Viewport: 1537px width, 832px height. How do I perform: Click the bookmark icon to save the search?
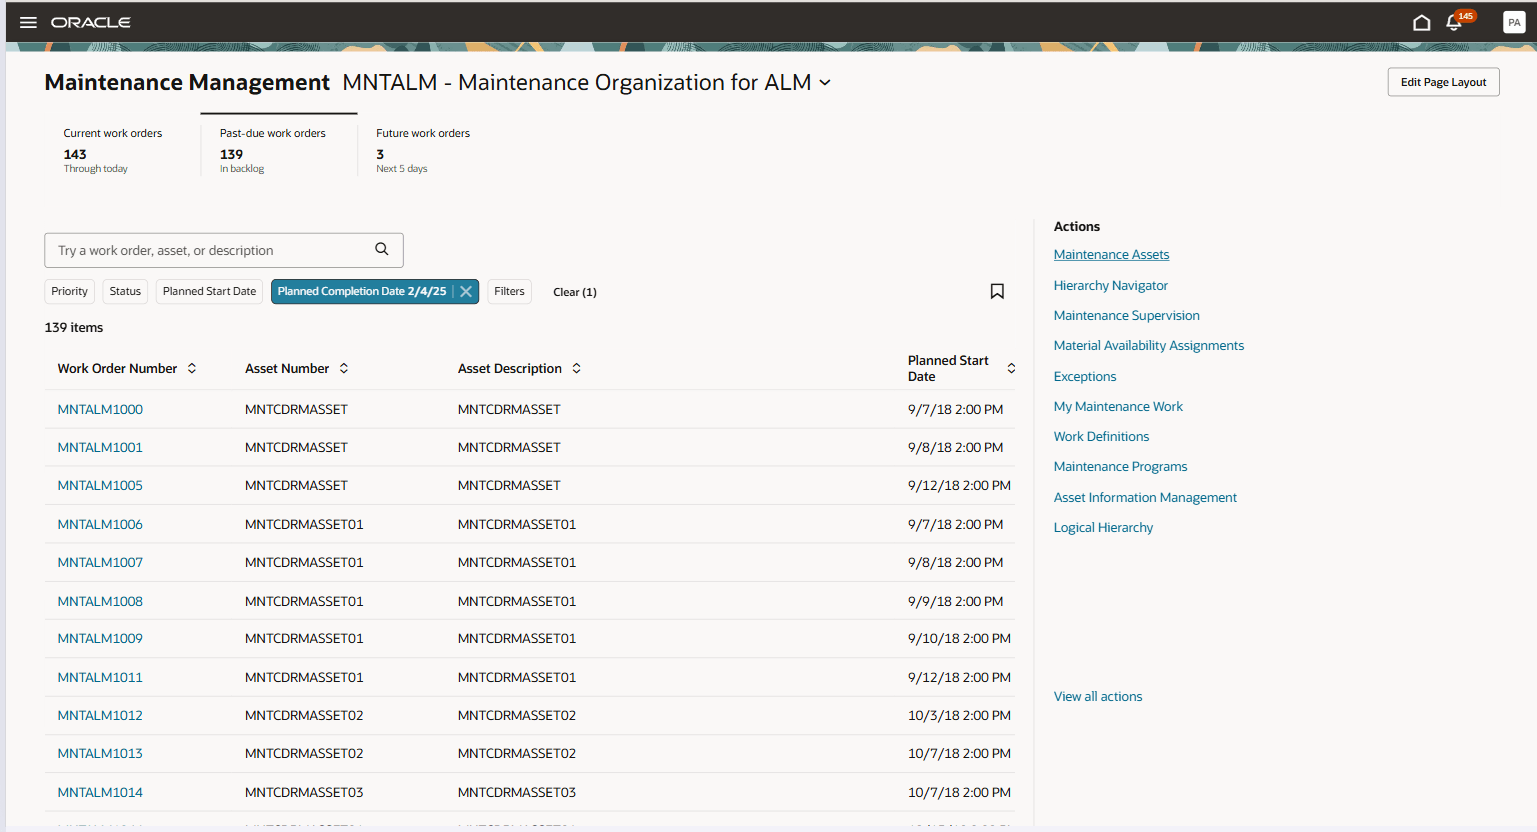997,291
